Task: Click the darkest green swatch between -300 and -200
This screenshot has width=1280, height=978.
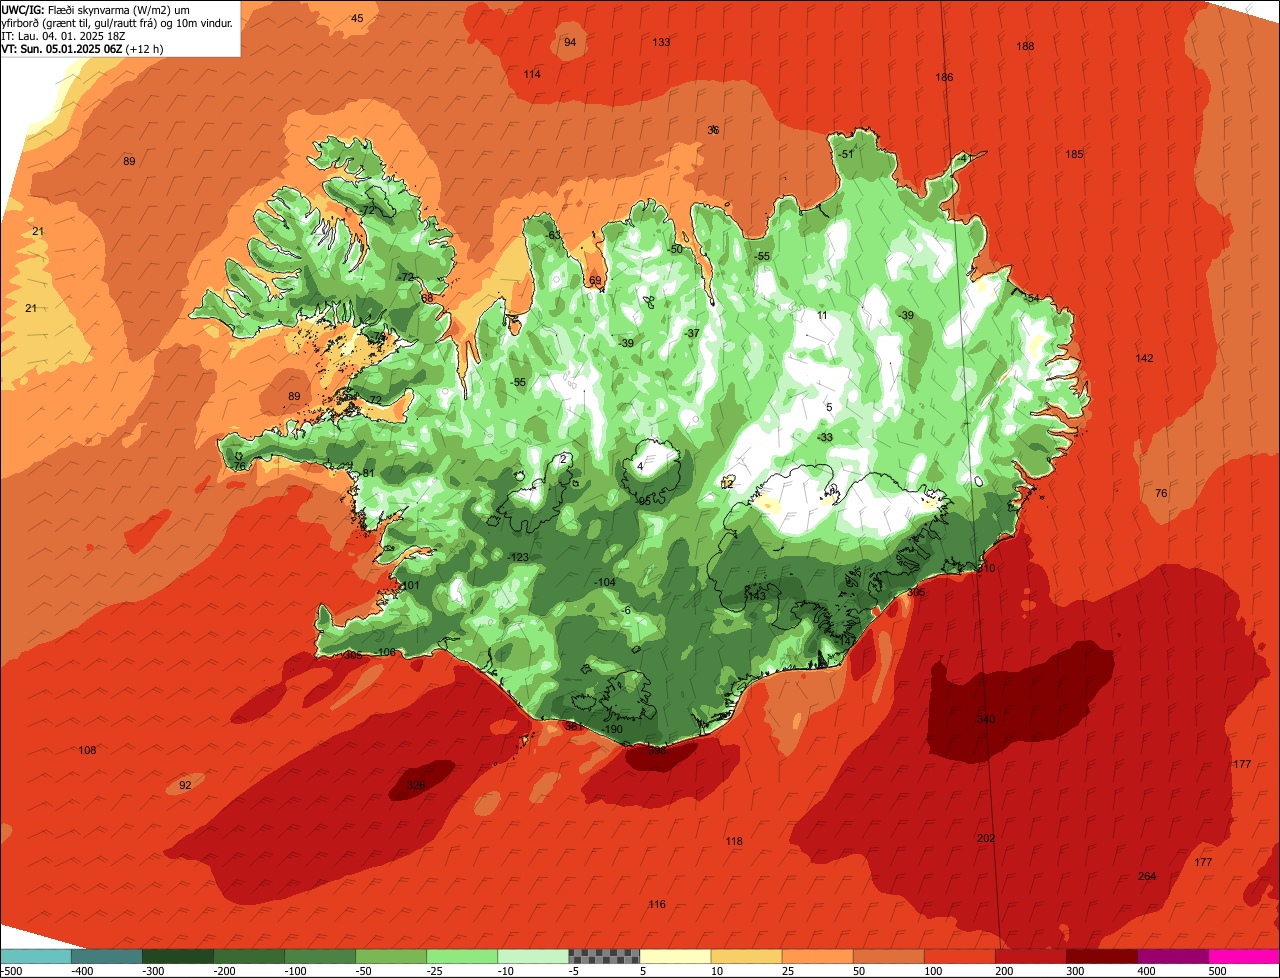Action: (178, 956)
